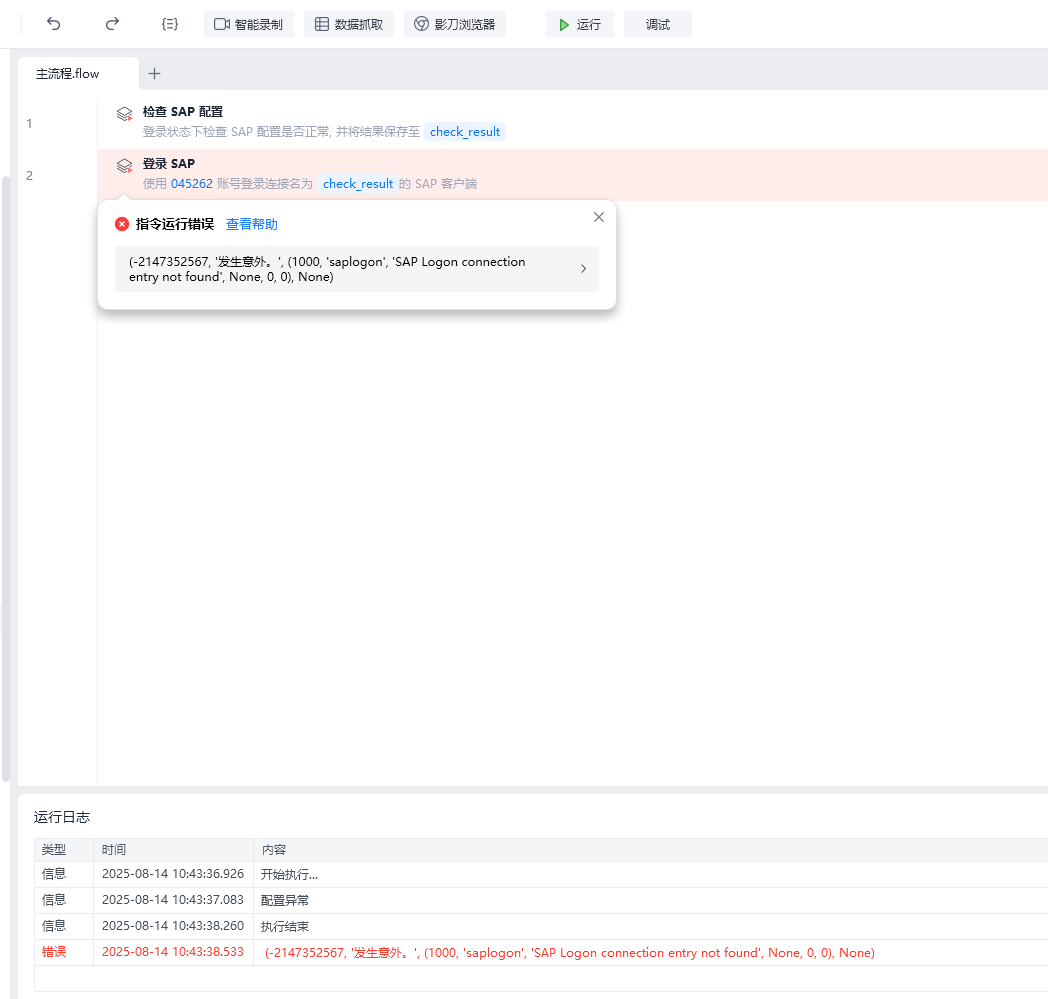Select the 开始执行... log row

click(541, 874)
